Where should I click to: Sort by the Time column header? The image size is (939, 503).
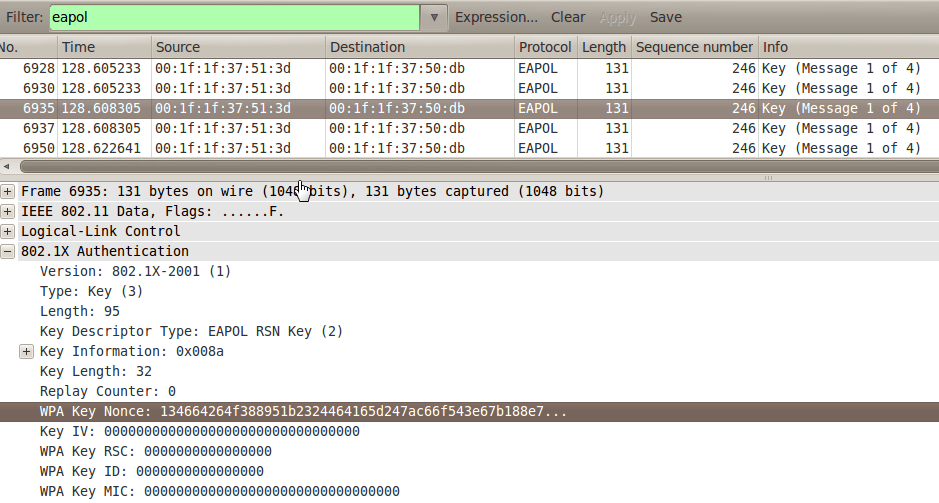click(104, 47)
